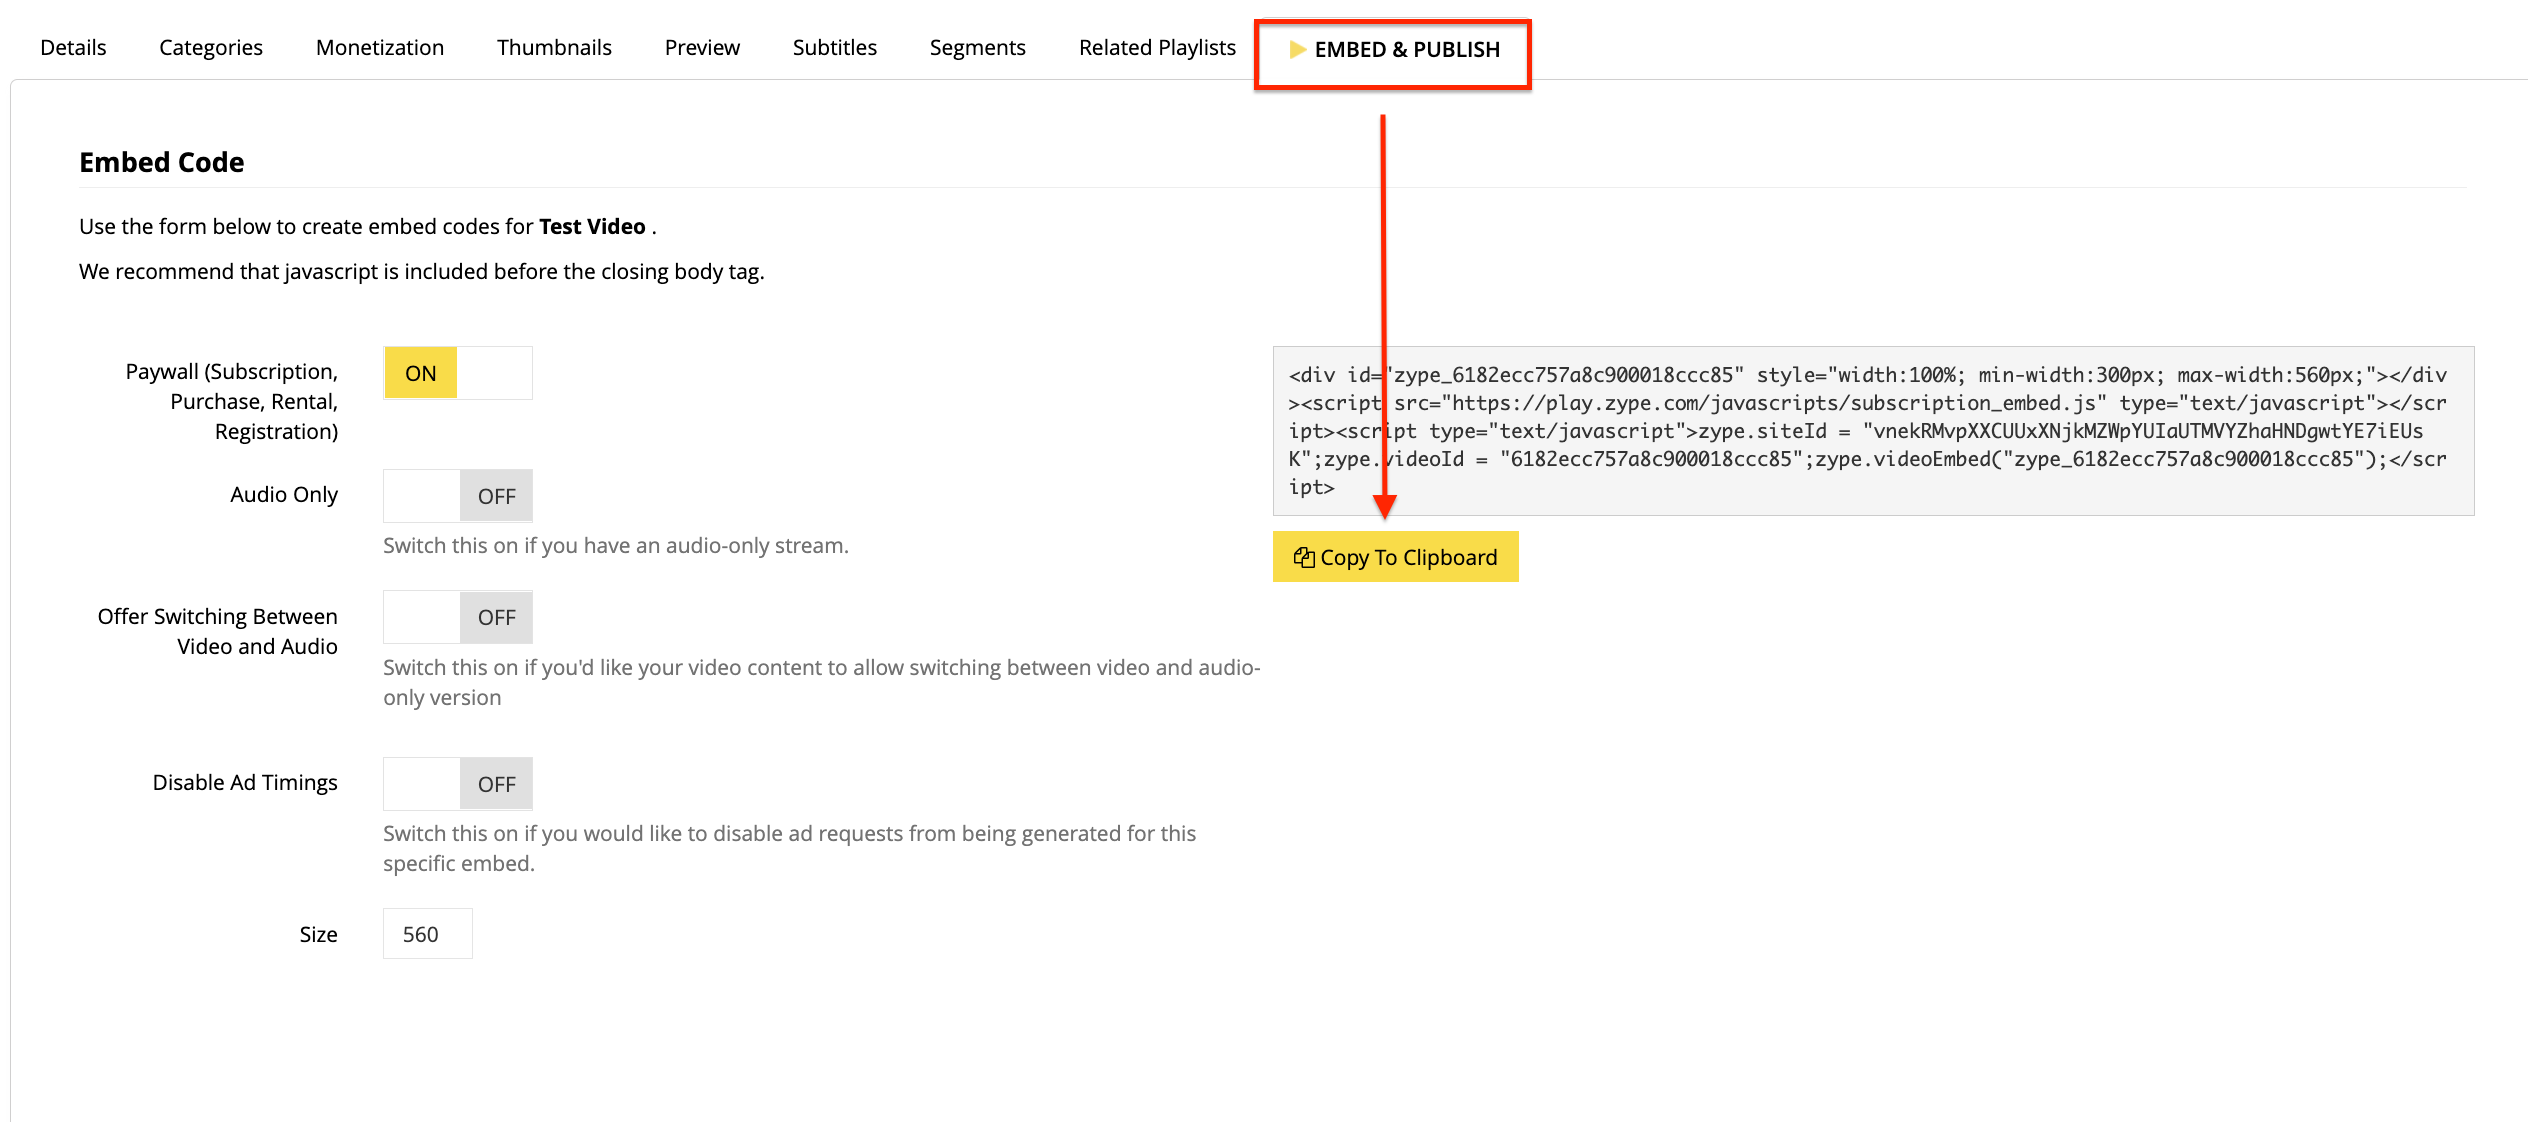Open the Monetization tab
Screen dimensions: 2528x1122
(380, 47)
